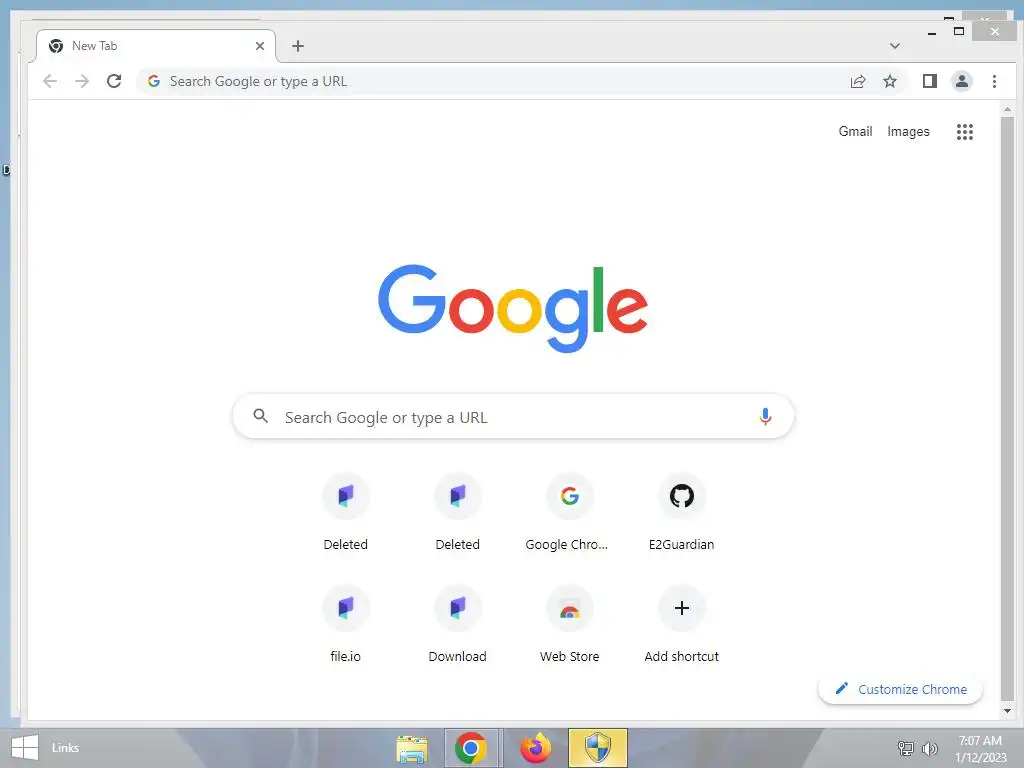The width and height of the screenshot is (1024, 768).
Task: Select the New Tab tab
Action: (155, 46)
